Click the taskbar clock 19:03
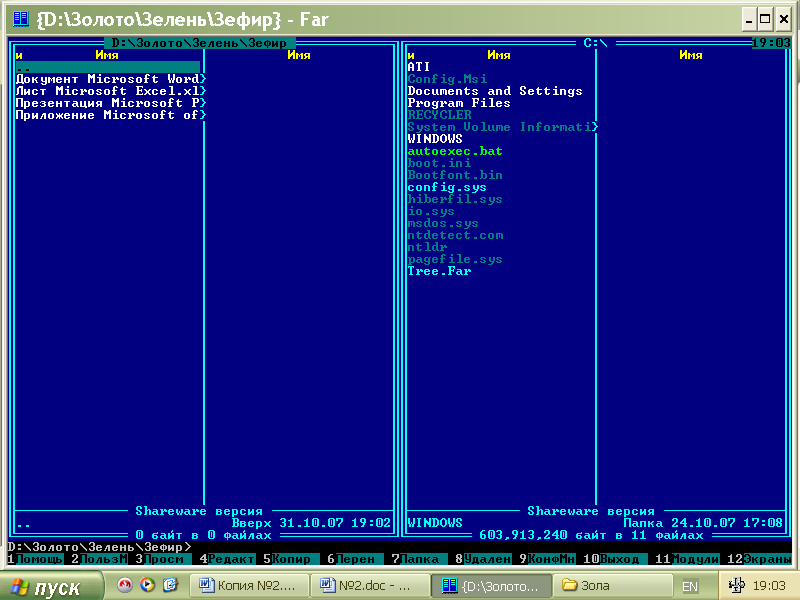Viewport: 800px width, 600px height. pyautogui.click(x=769, y=586)
